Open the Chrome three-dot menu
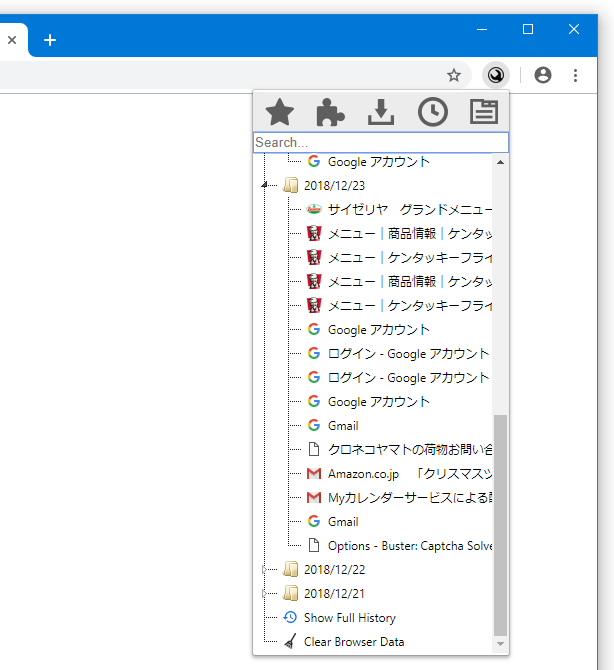This screenshot has height=670, width=614. [x=576, y=75]
